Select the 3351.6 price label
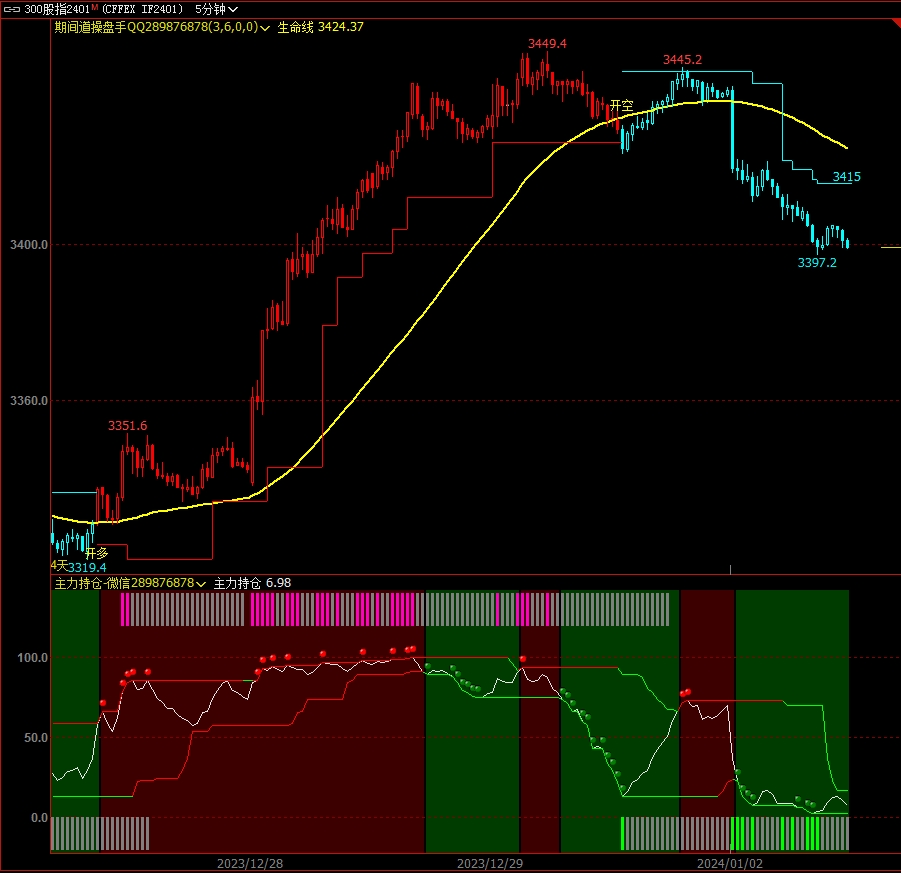The height and width of the screenshot is (873, 901). point(127,426)
